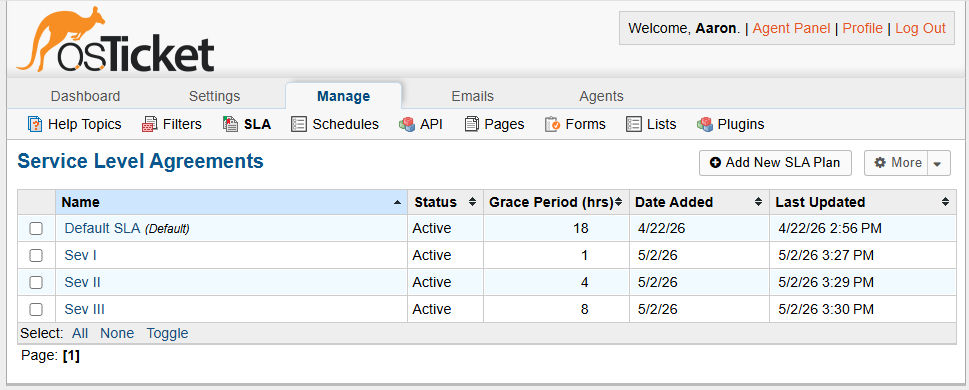Tick the Sev I checkbox
The height and width of the screenshot is (390, 969).
(x=36, y=255)
